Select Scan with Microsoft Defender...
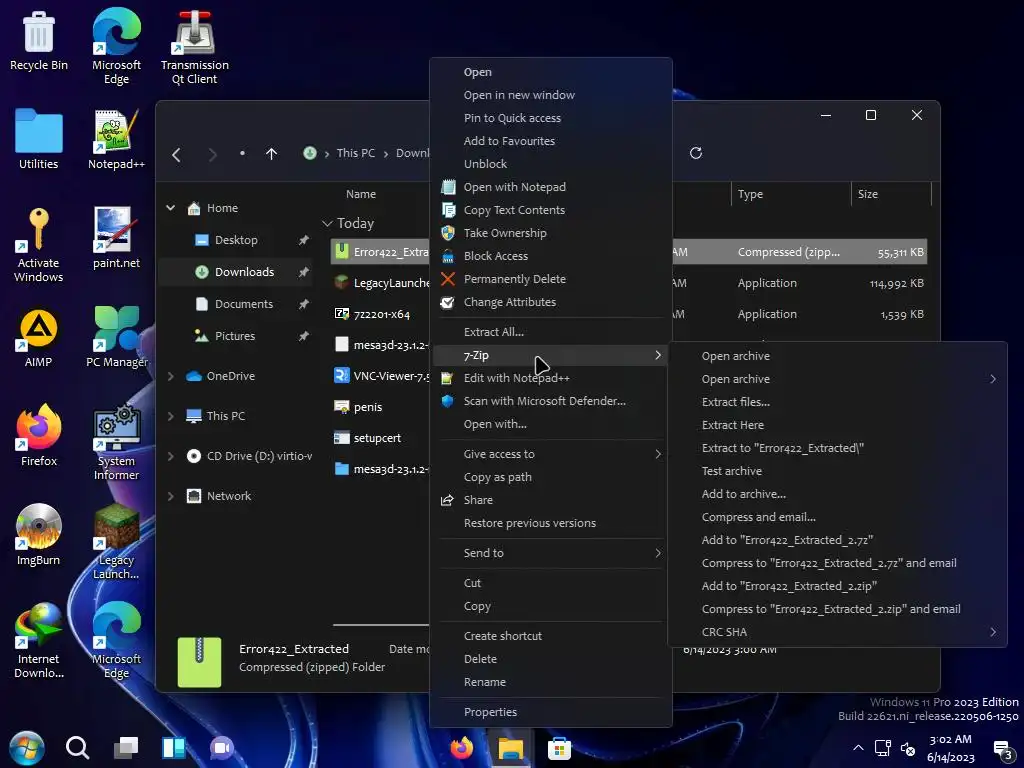 551,401
